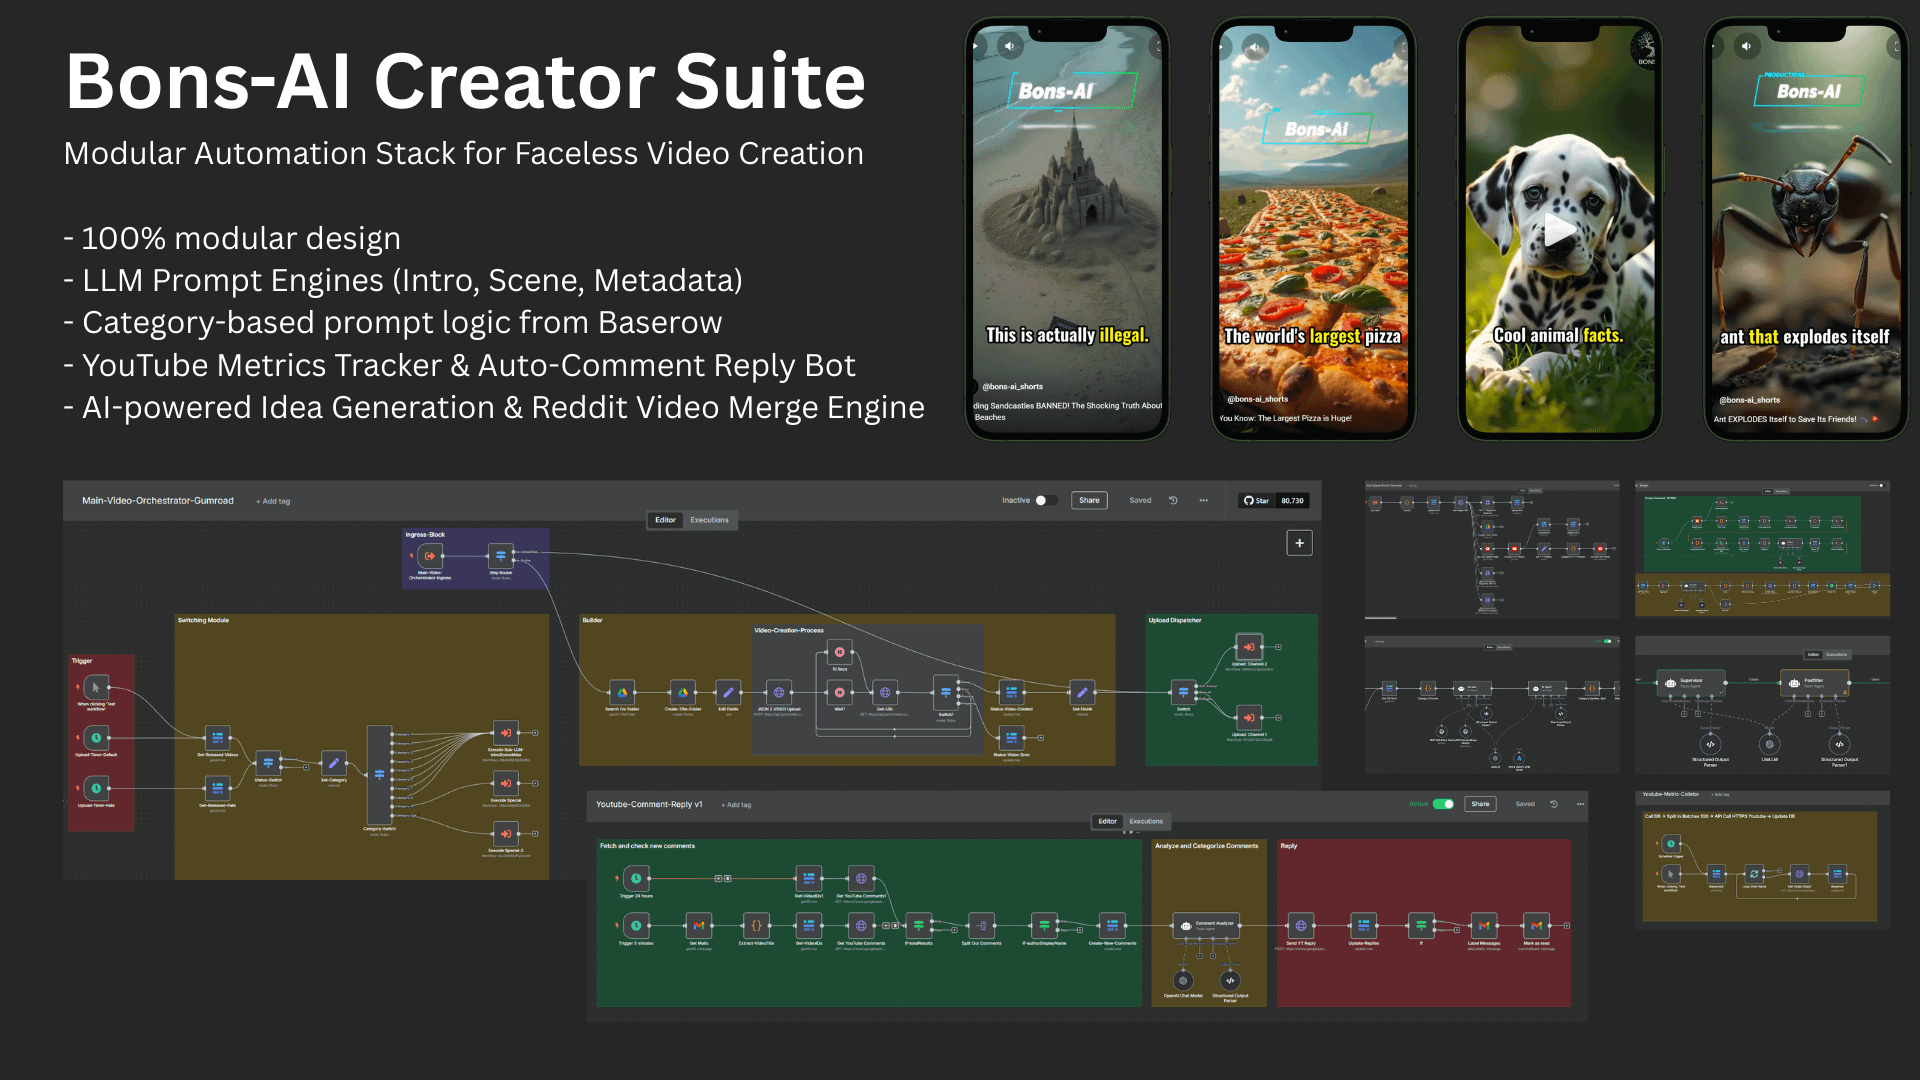Select the Get Mails Gmail node
The image size is (1920, 1080).
pyautogui.click(x=699, y=925)
